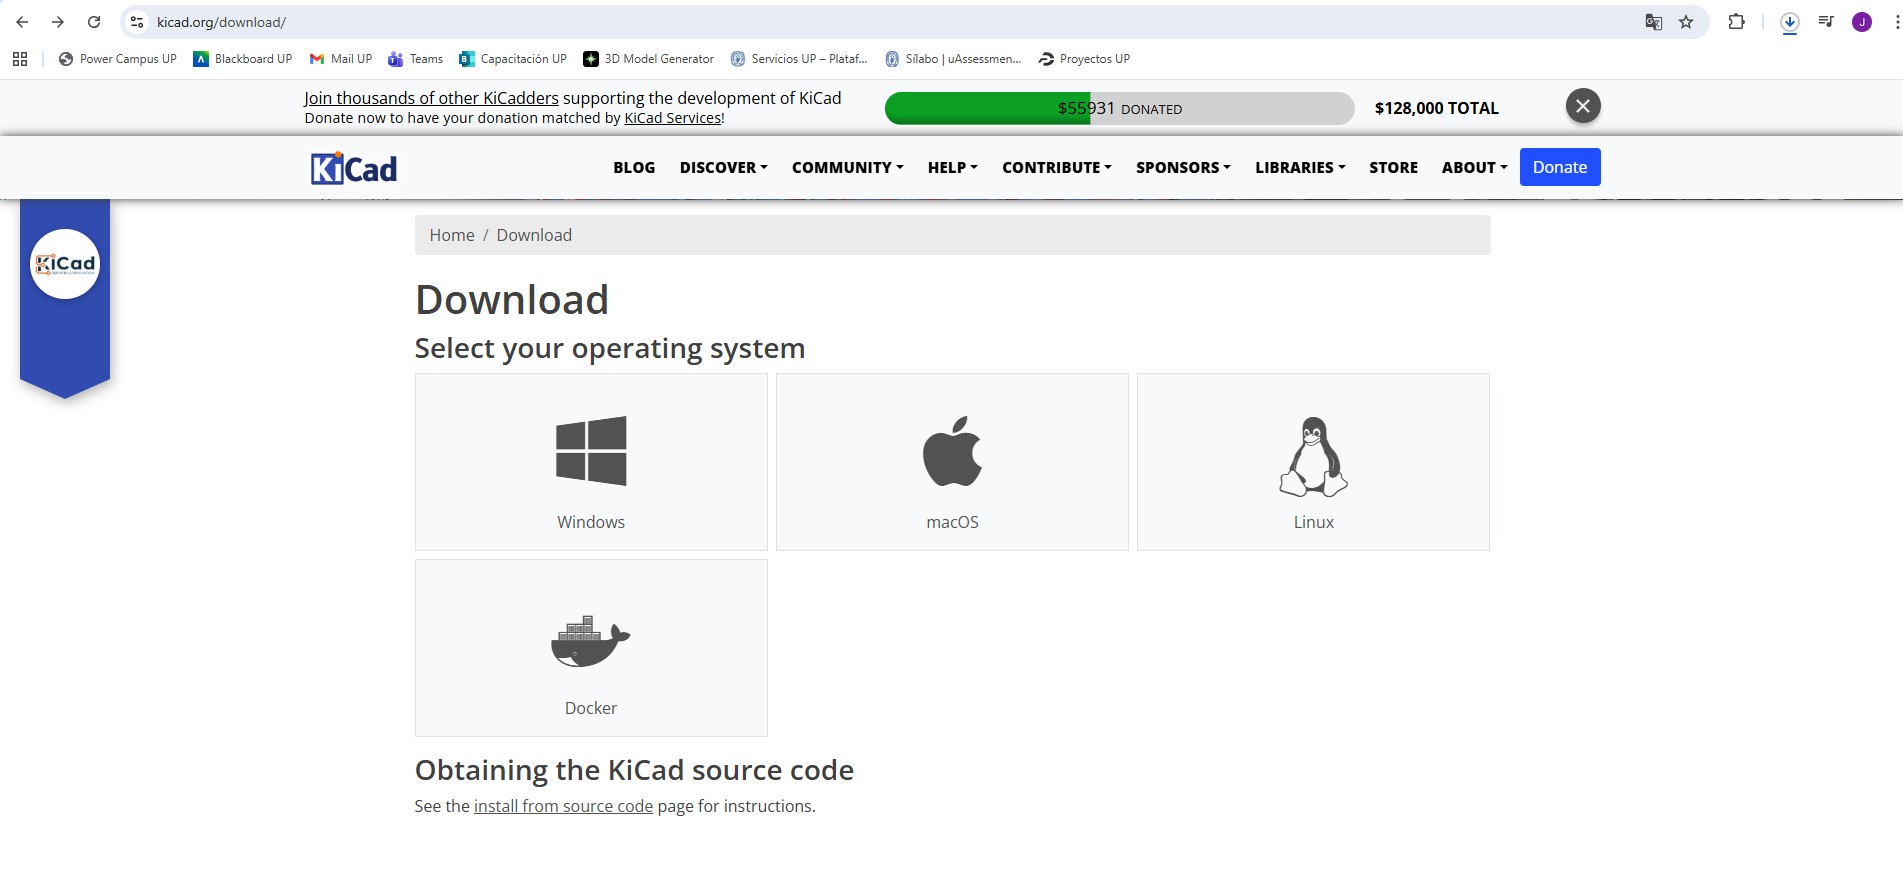Screen dimensions: 1903x878
Task: Open Google Translate for this page
Action: tap(1654, 22)
